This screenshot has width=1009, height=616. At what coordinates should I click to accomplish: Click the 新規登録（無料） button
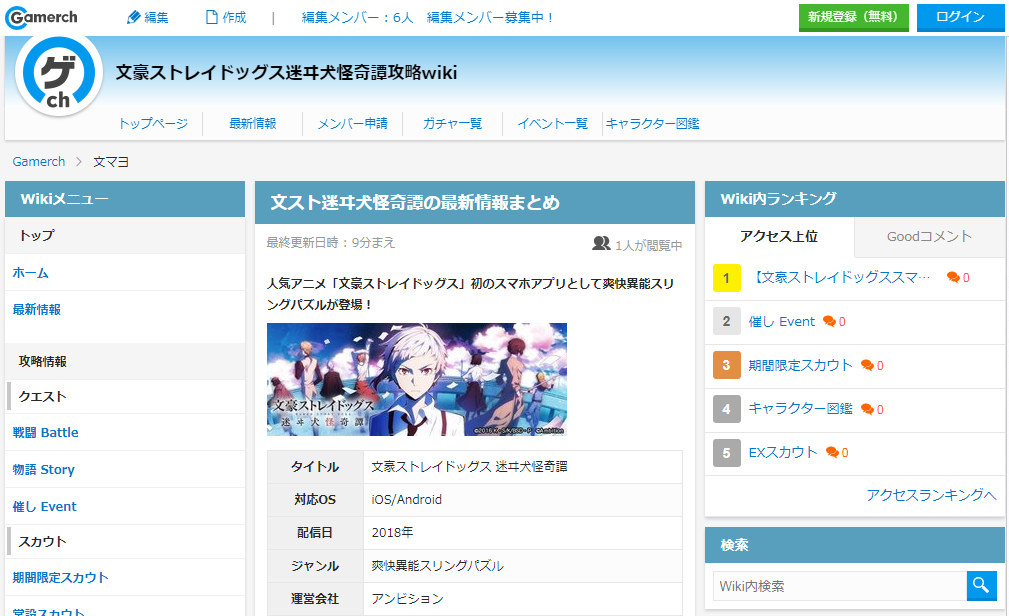[x=853, y=17]
